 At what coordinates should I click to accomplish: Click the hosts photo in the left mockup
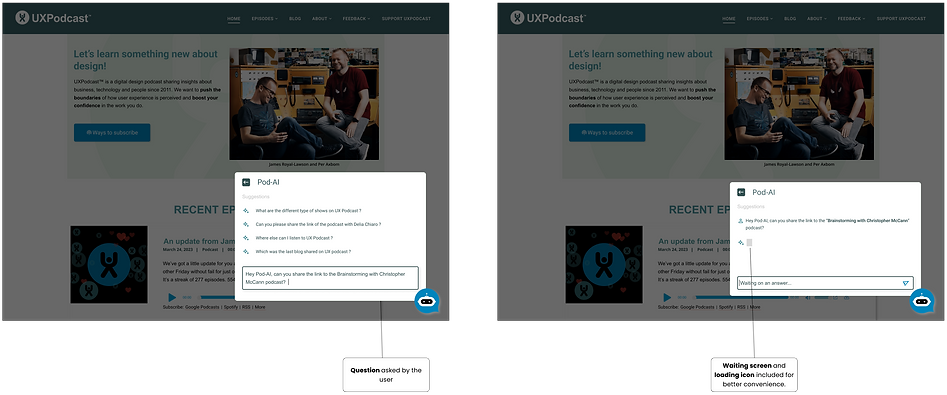(x=304, y=104)
